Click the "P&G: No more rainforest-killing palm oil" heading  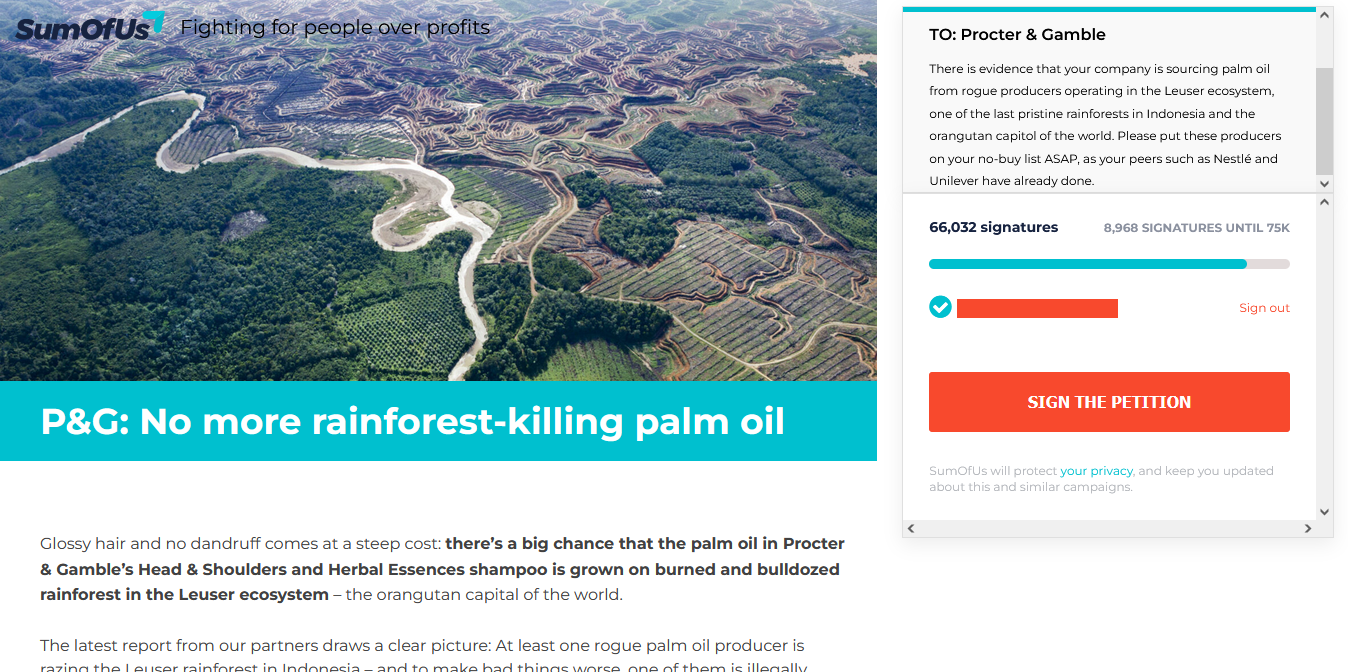tap(412, 422)
